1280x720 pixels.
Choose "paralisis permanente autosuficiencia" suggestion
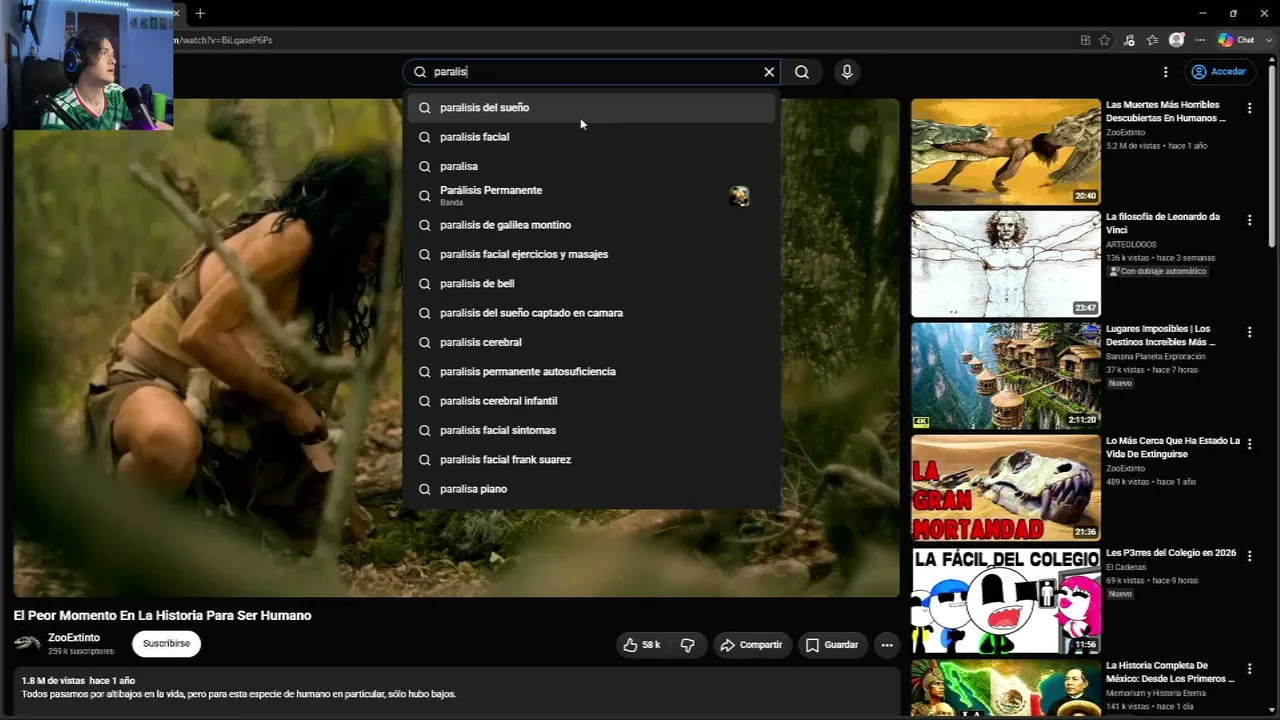[x=591, y=372]
